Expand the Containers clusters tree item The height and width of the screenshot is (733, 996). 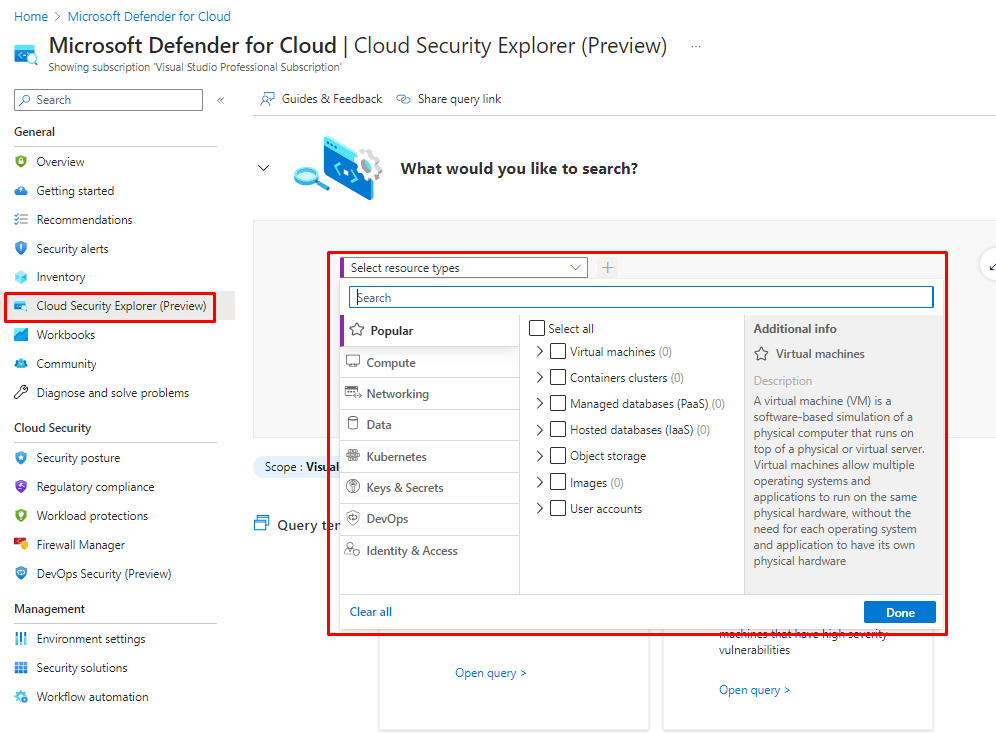540,378
